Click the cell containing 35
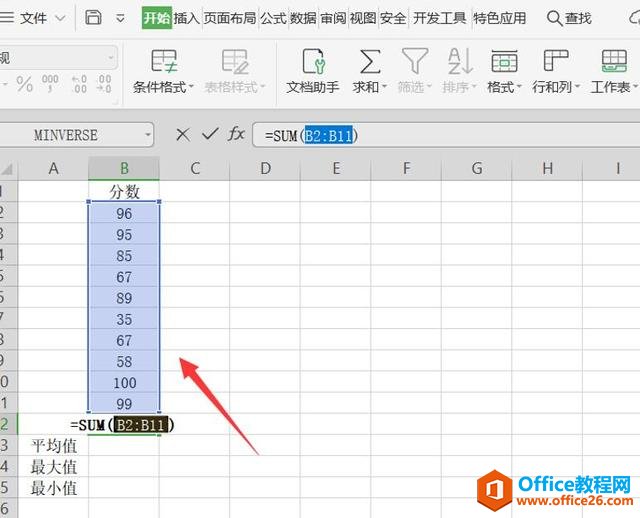640x518 pixels. coord(124,319)
